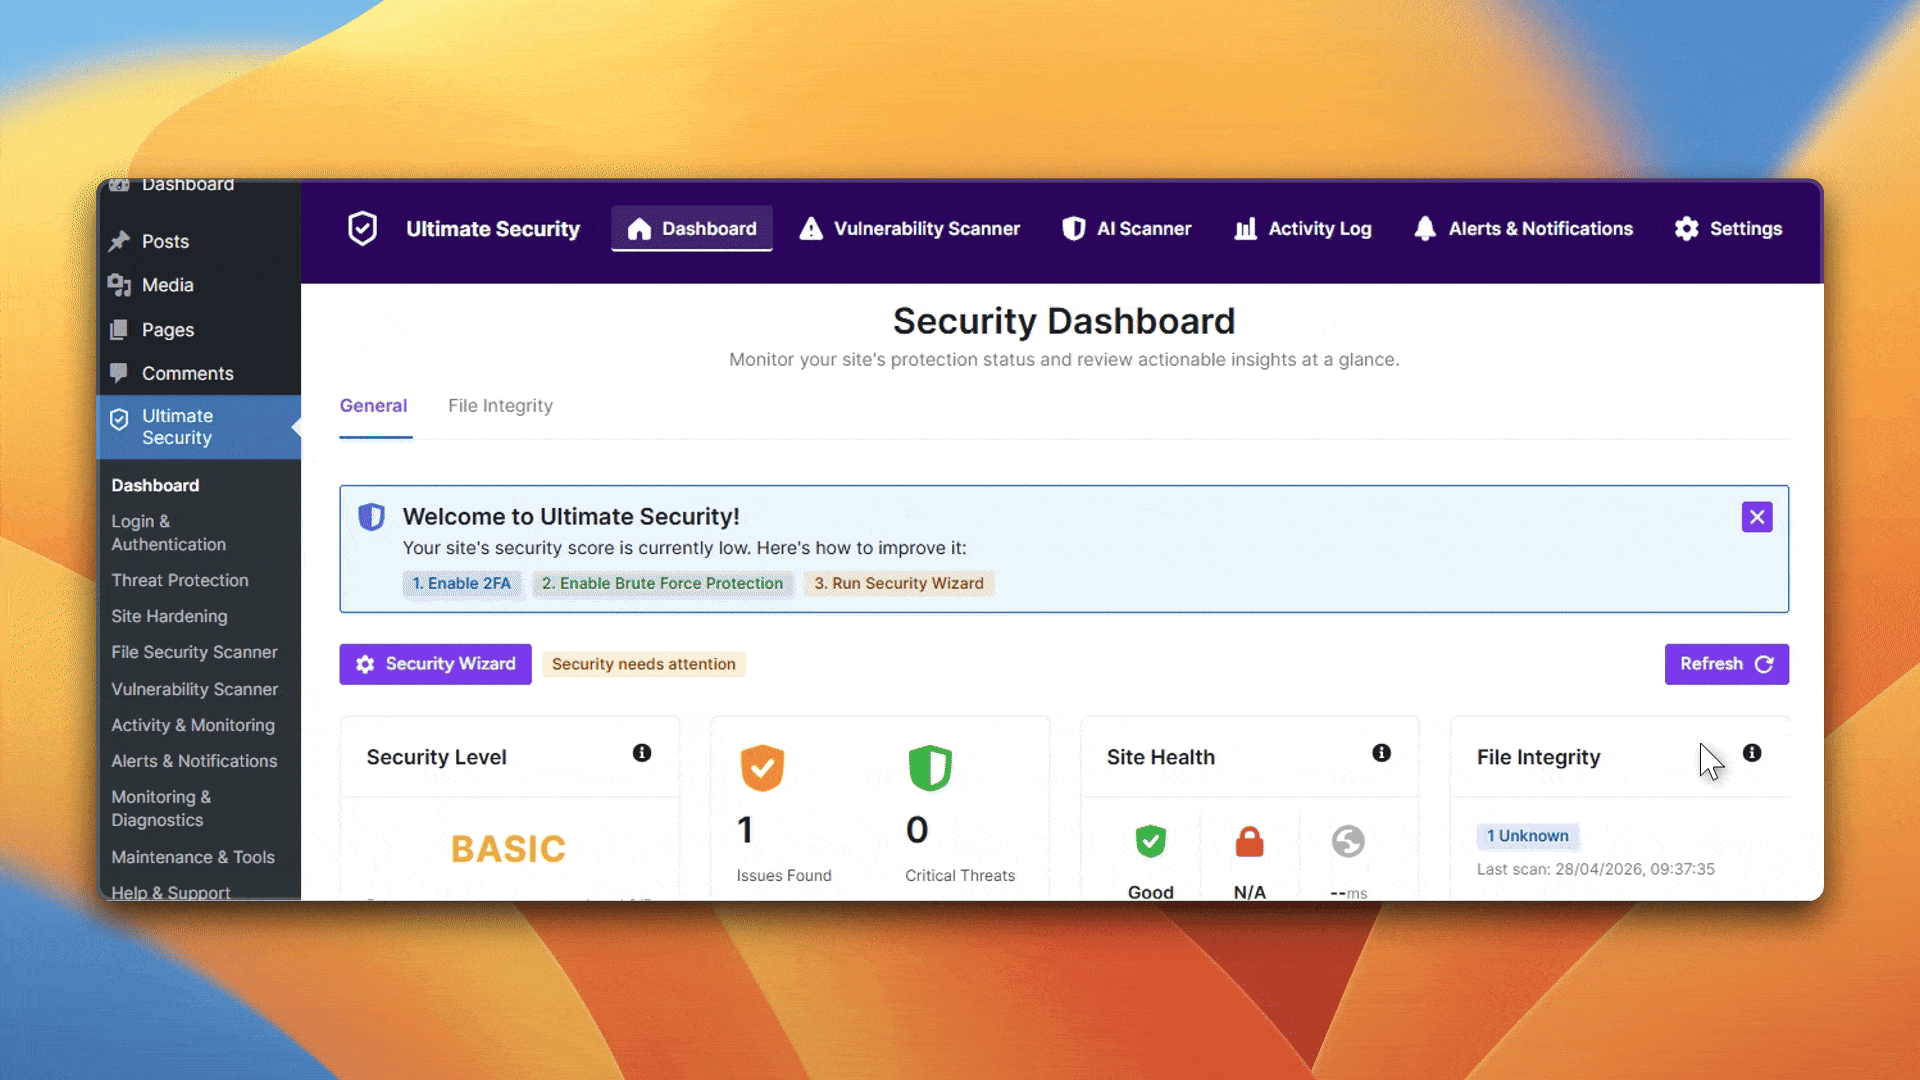Open info icon on File Integrity card

pyautogui.click(x=1752, y=753)
